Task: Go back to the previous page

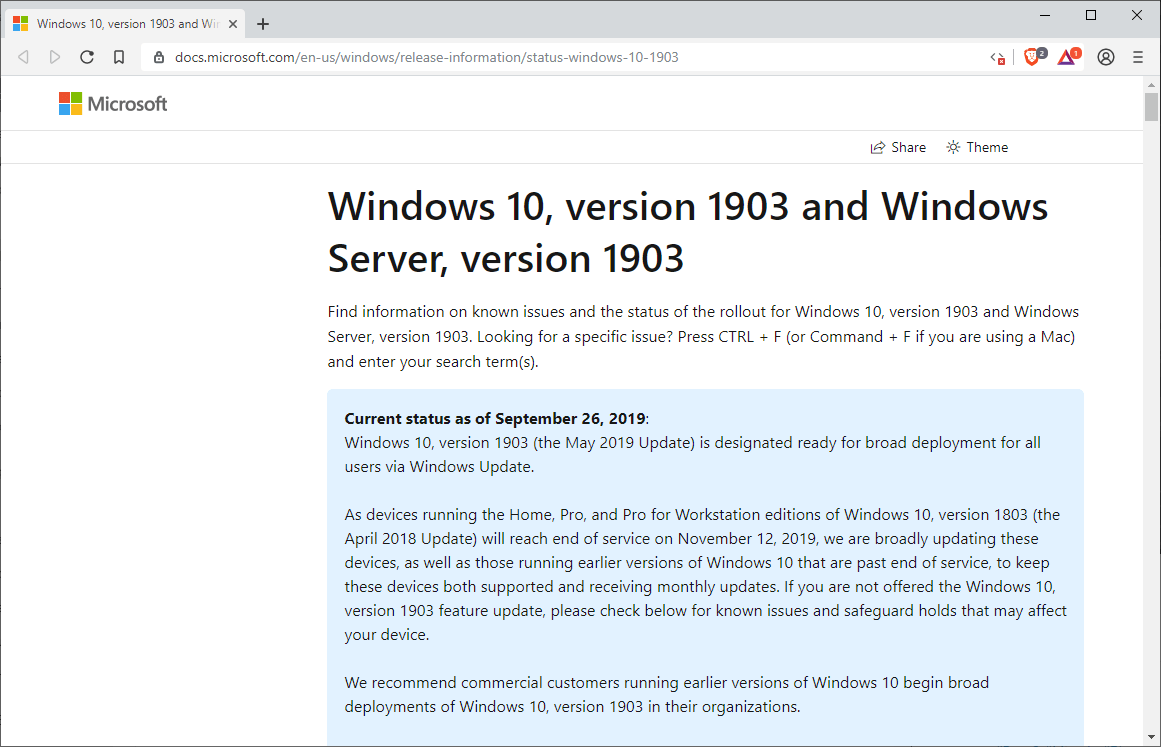Action: point(23,57)
